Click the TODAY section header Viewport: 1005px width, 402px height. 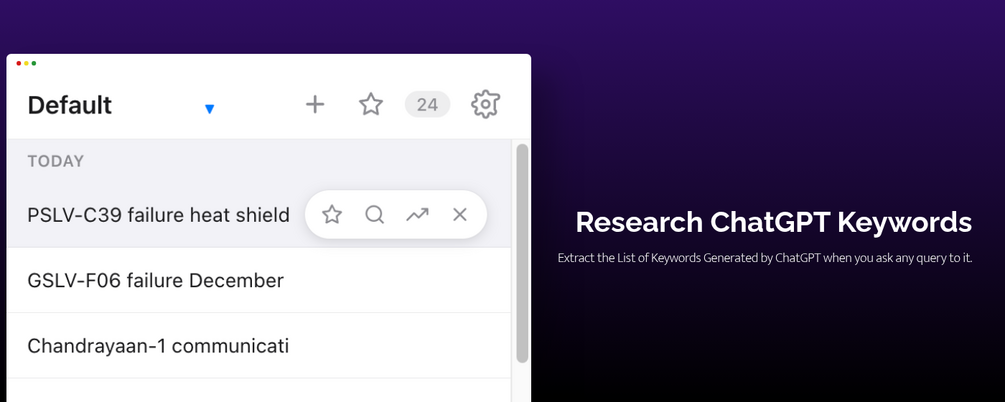click(x=56, y=161)
